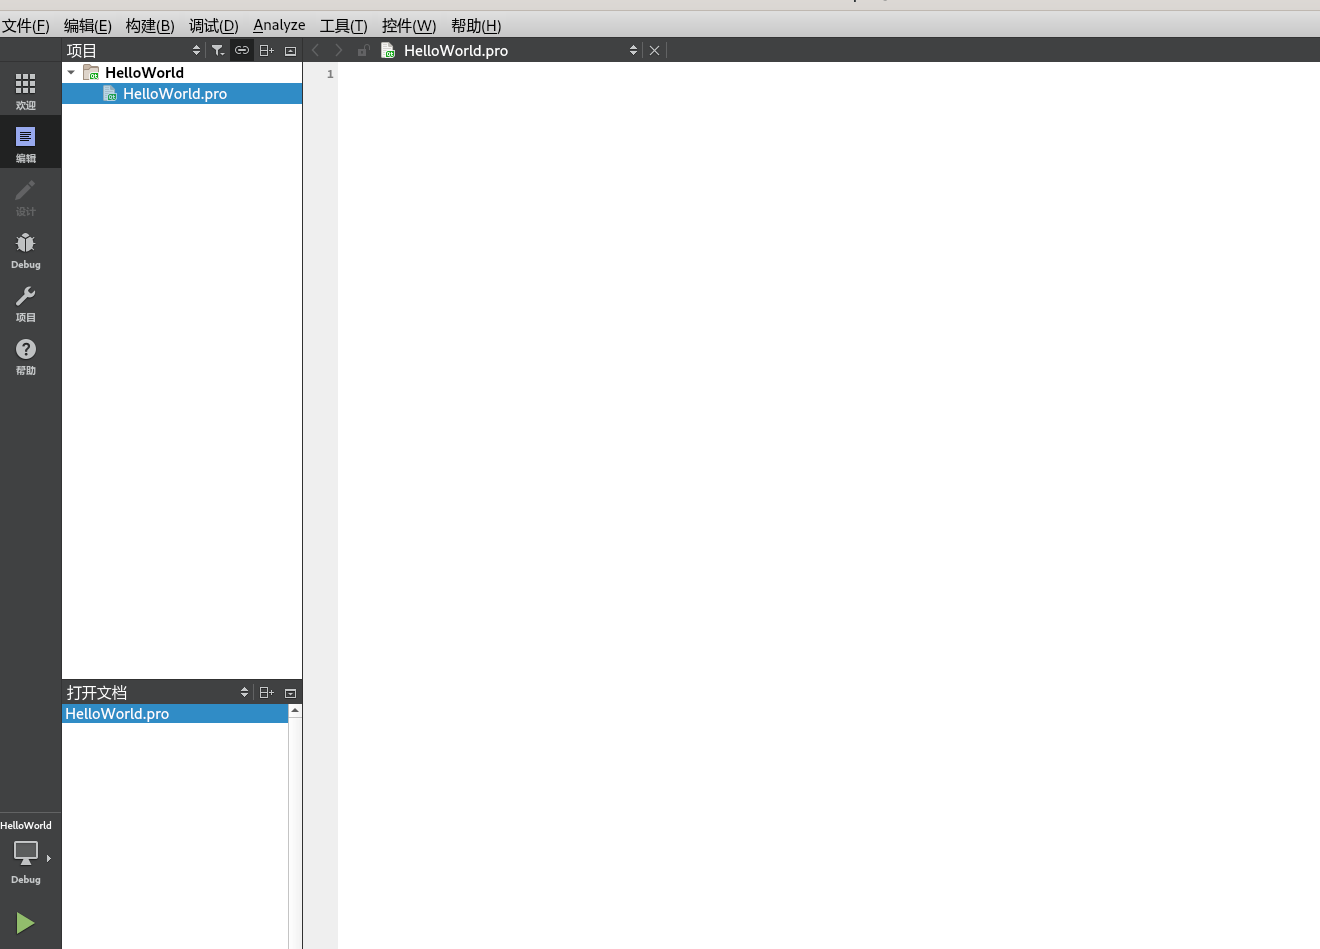Switch to the Edit (编辑) mode
1320x949 pixels.
26,143
